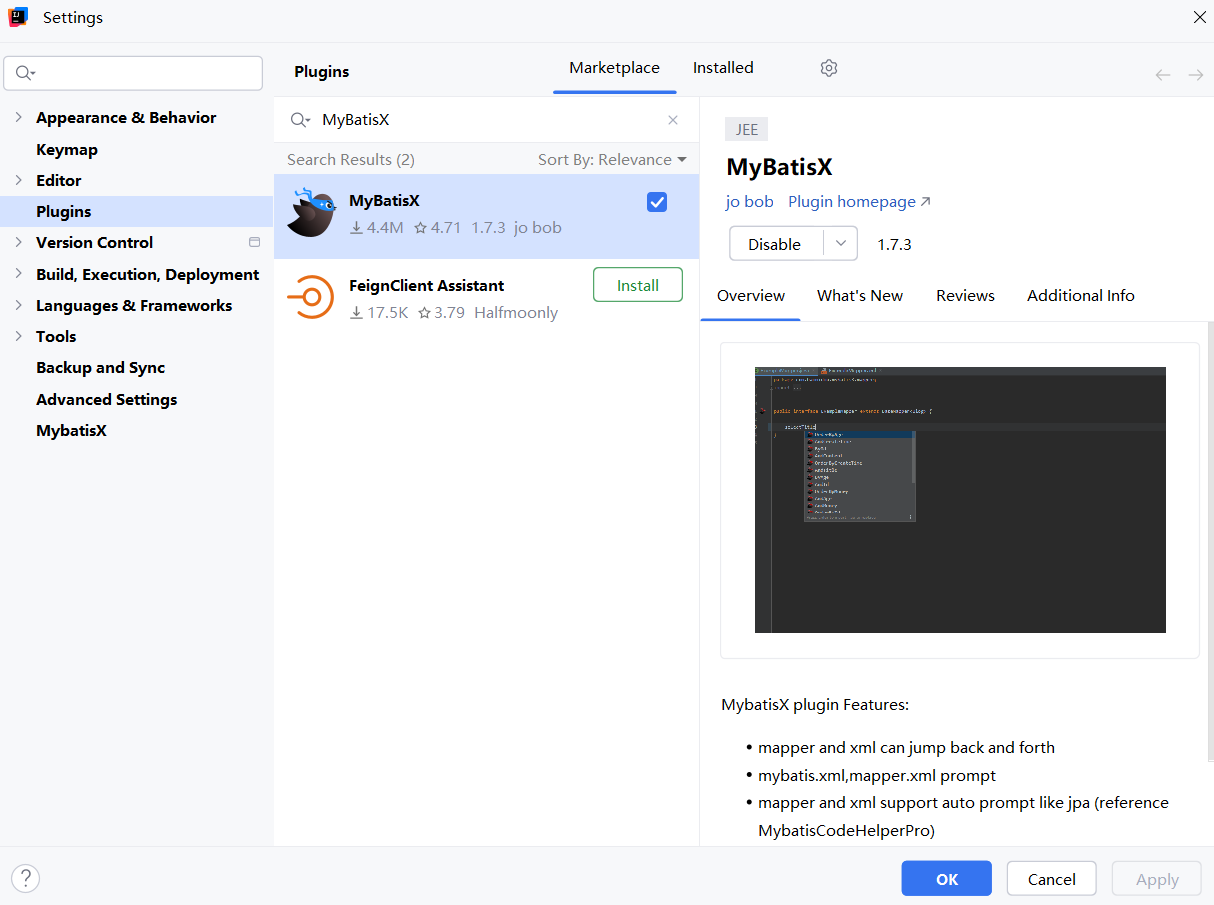The width and height of the screenshot is (1214, 905).
Task: Expand the Editor settings node
Action: [x=18, y=180]
